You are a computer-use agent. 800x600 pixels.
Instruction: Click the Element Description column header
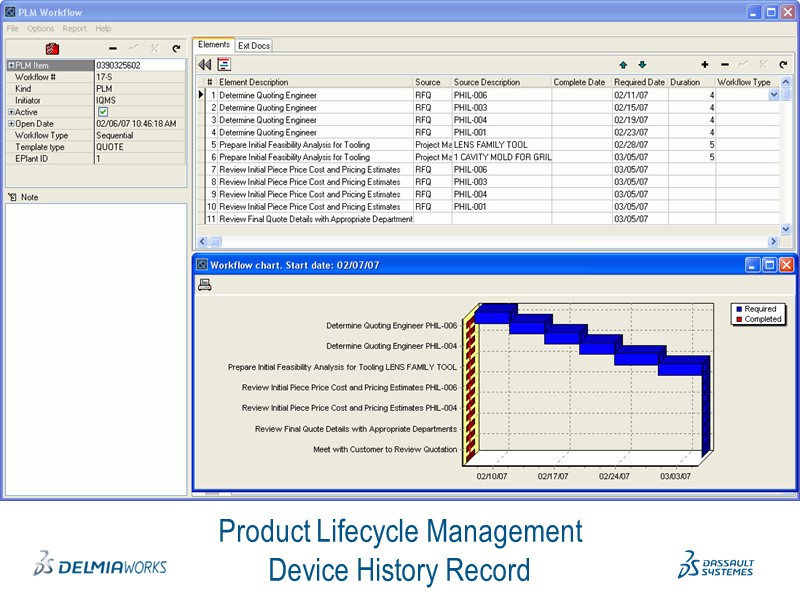pyautogui.click(x=314, y=82)
